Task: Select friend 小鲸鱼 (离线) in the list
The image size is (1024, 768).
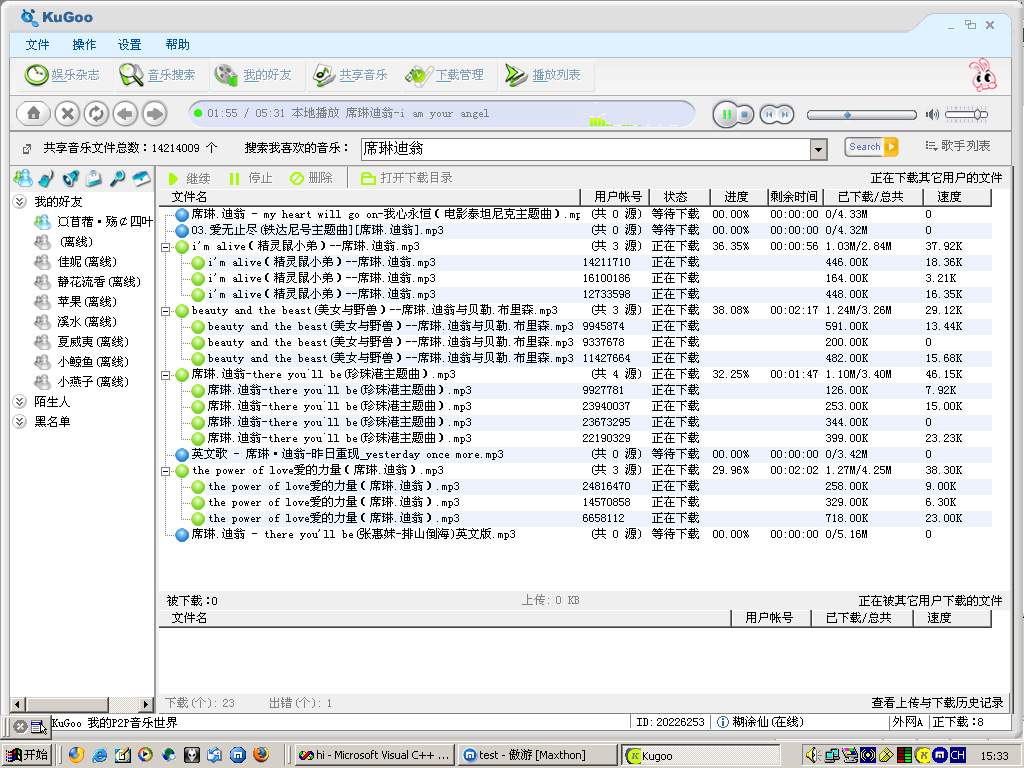Action: (x=93, y=362)
